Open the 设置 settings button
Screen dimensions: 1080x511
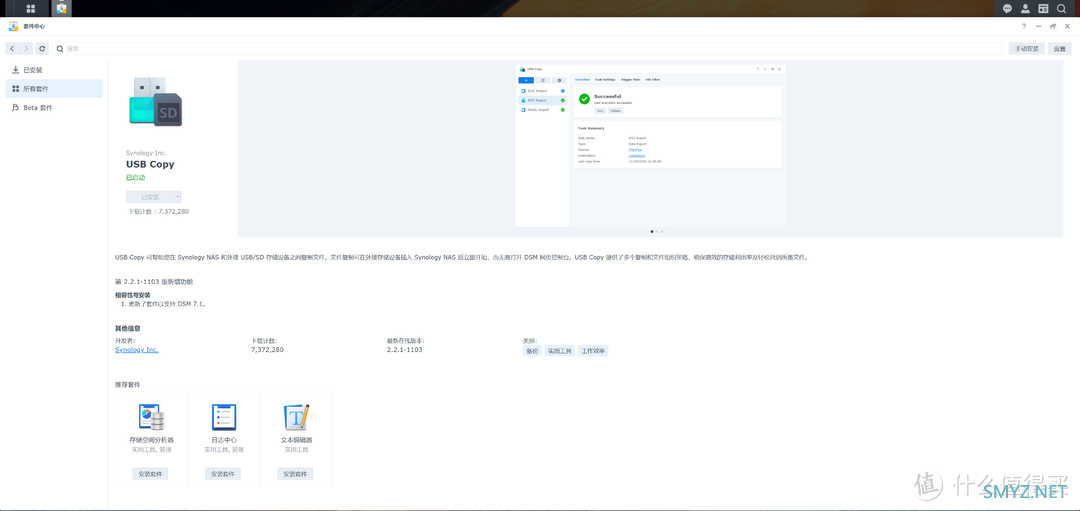[x=1059, y=49]
